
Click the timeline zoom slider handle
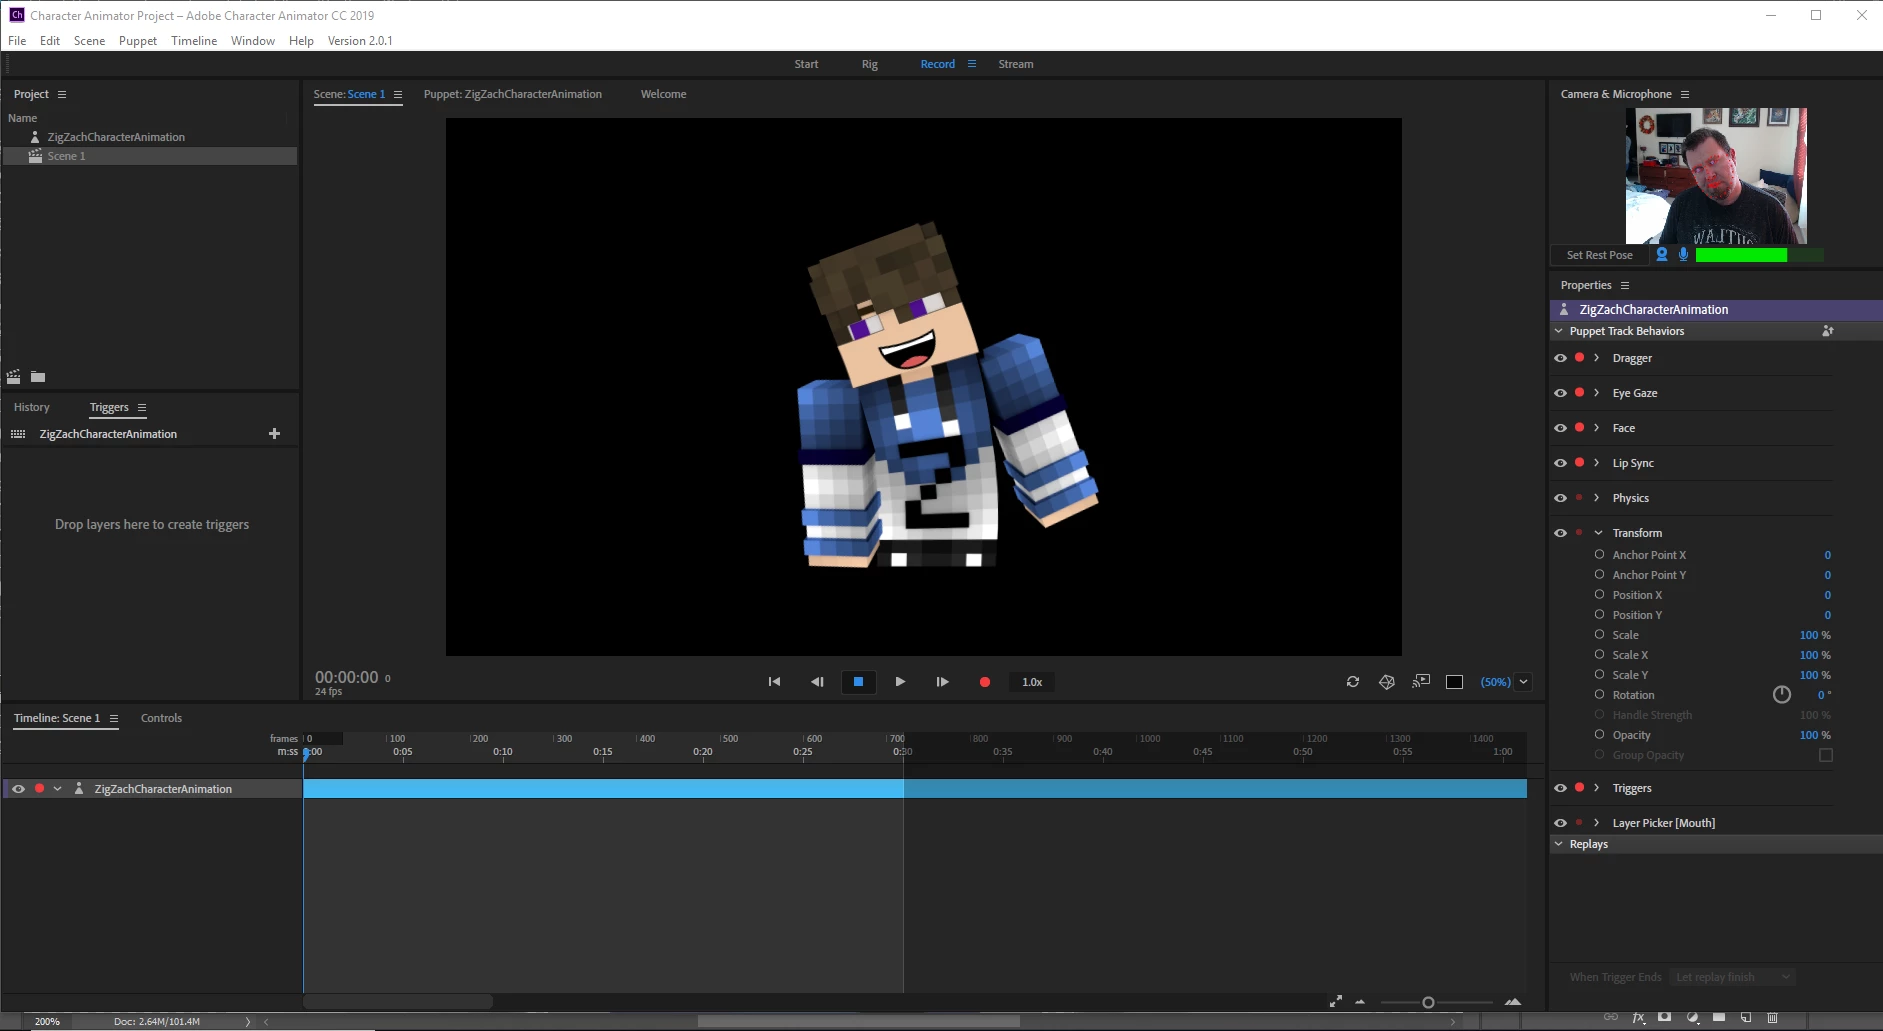[1428, 1002]
